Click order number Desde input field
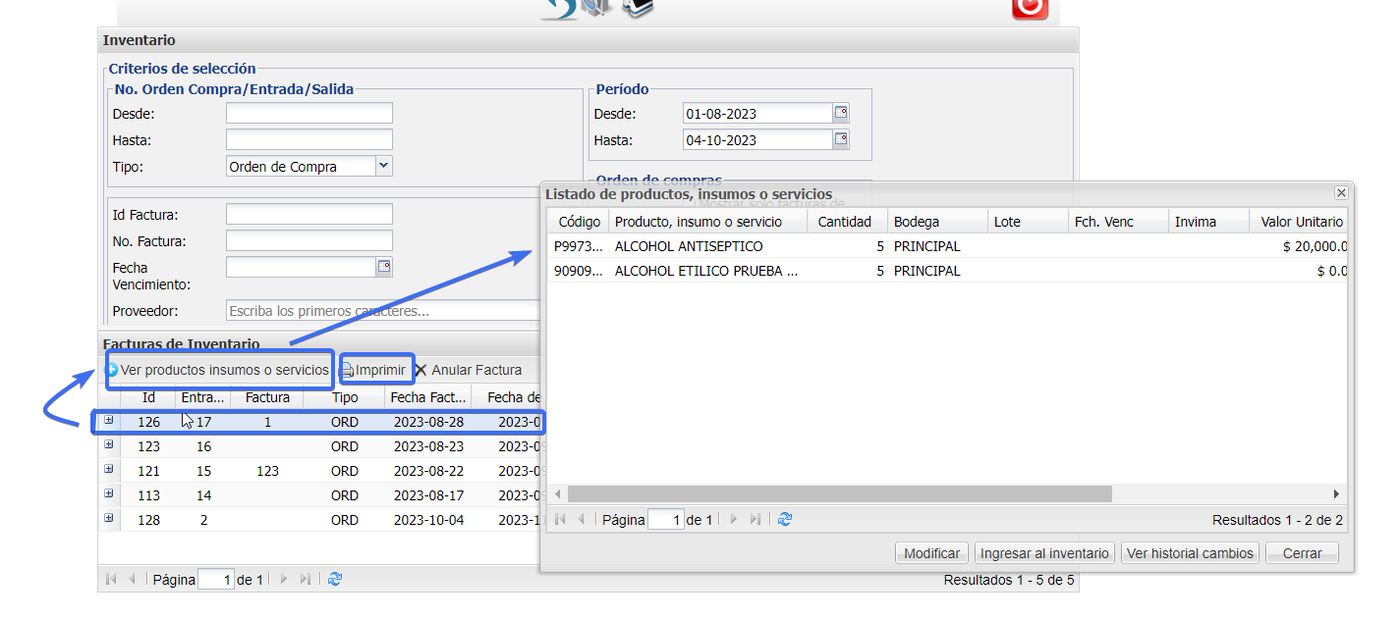The height and width of the screenshot is (620, 1400). click(x=309, y=113)
